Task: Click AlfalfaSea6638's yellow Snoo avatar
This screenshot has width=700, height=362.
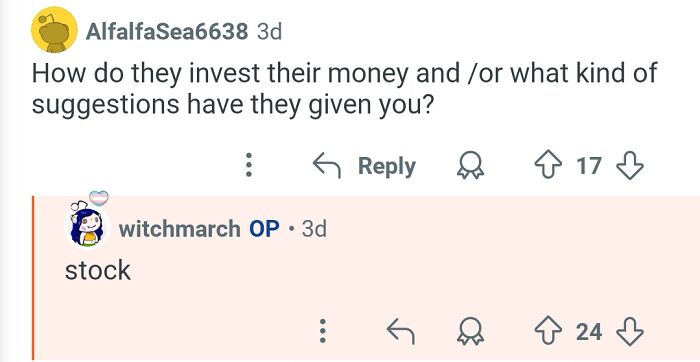Action: [53, 30]
